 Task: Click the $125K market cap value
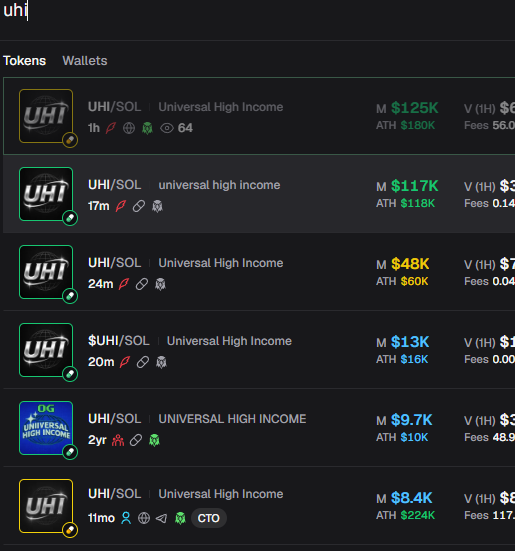point(415,108)
